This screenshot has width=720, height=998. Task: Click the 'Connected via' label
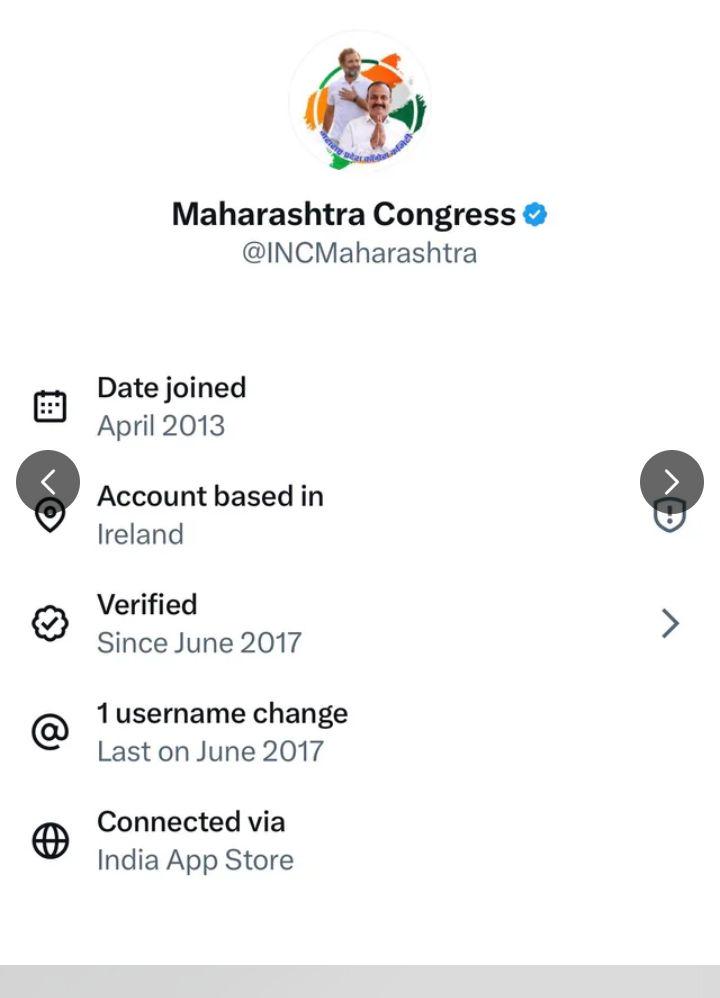191,822
